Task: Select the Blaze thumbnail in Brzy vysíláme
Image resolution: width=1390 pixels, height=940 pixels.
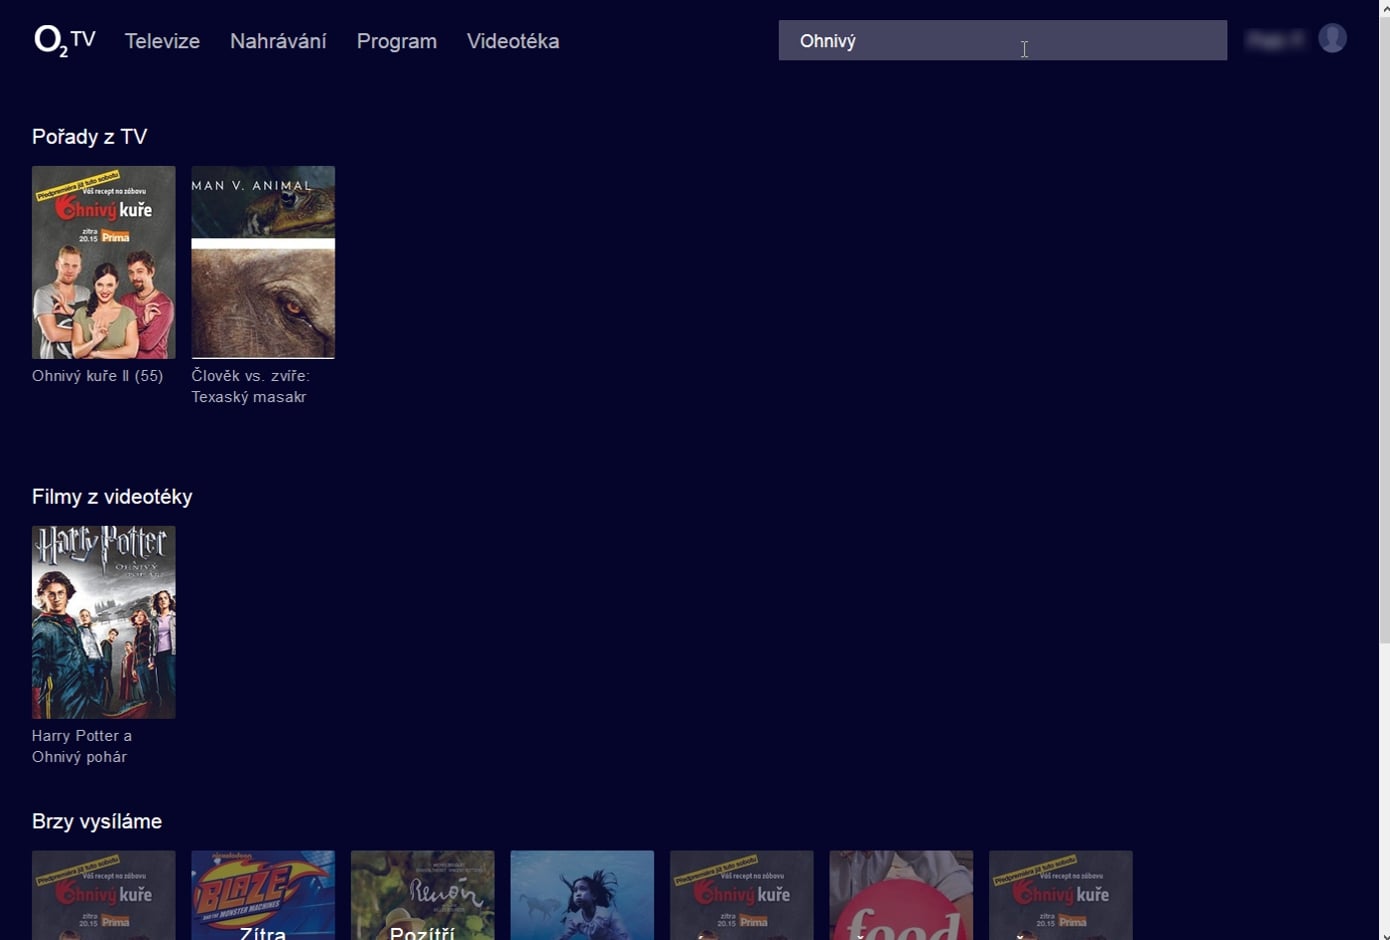Action: (x=263, y=895)
